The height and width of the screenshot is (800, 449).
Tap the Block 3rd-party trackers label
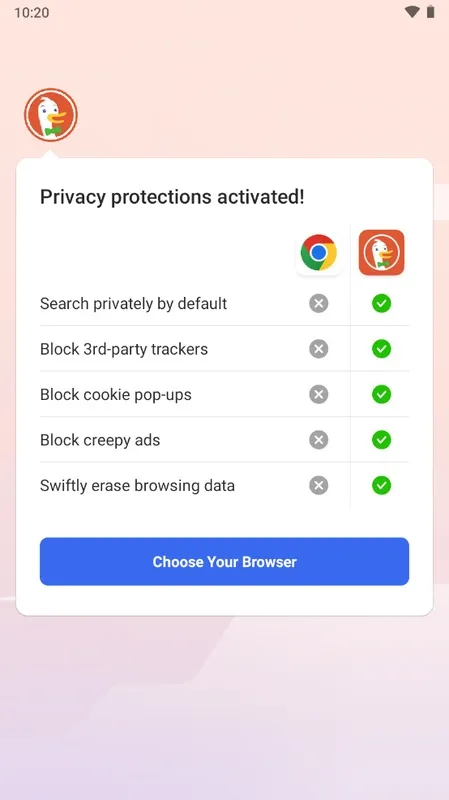(124, 349)
